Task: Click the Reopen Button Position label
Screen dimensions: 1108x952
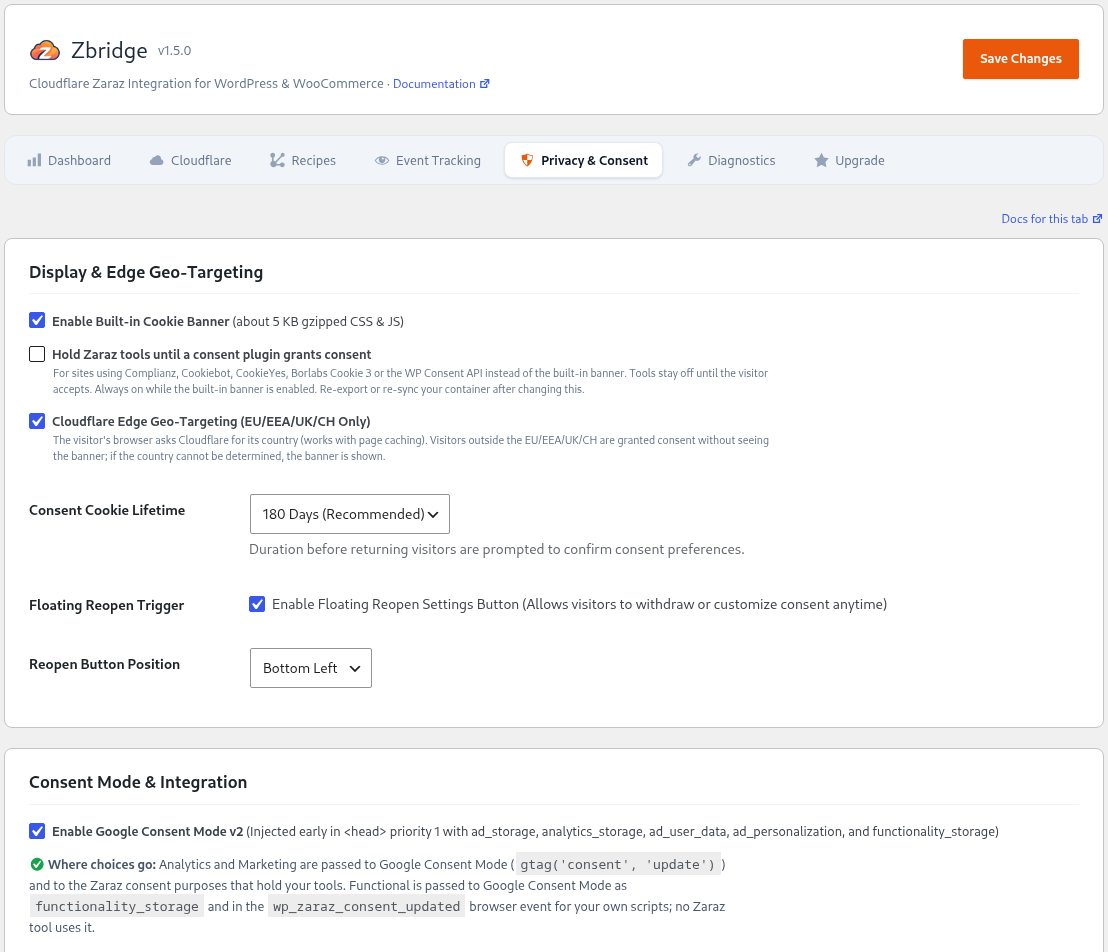Action: (x=105, y=664)
